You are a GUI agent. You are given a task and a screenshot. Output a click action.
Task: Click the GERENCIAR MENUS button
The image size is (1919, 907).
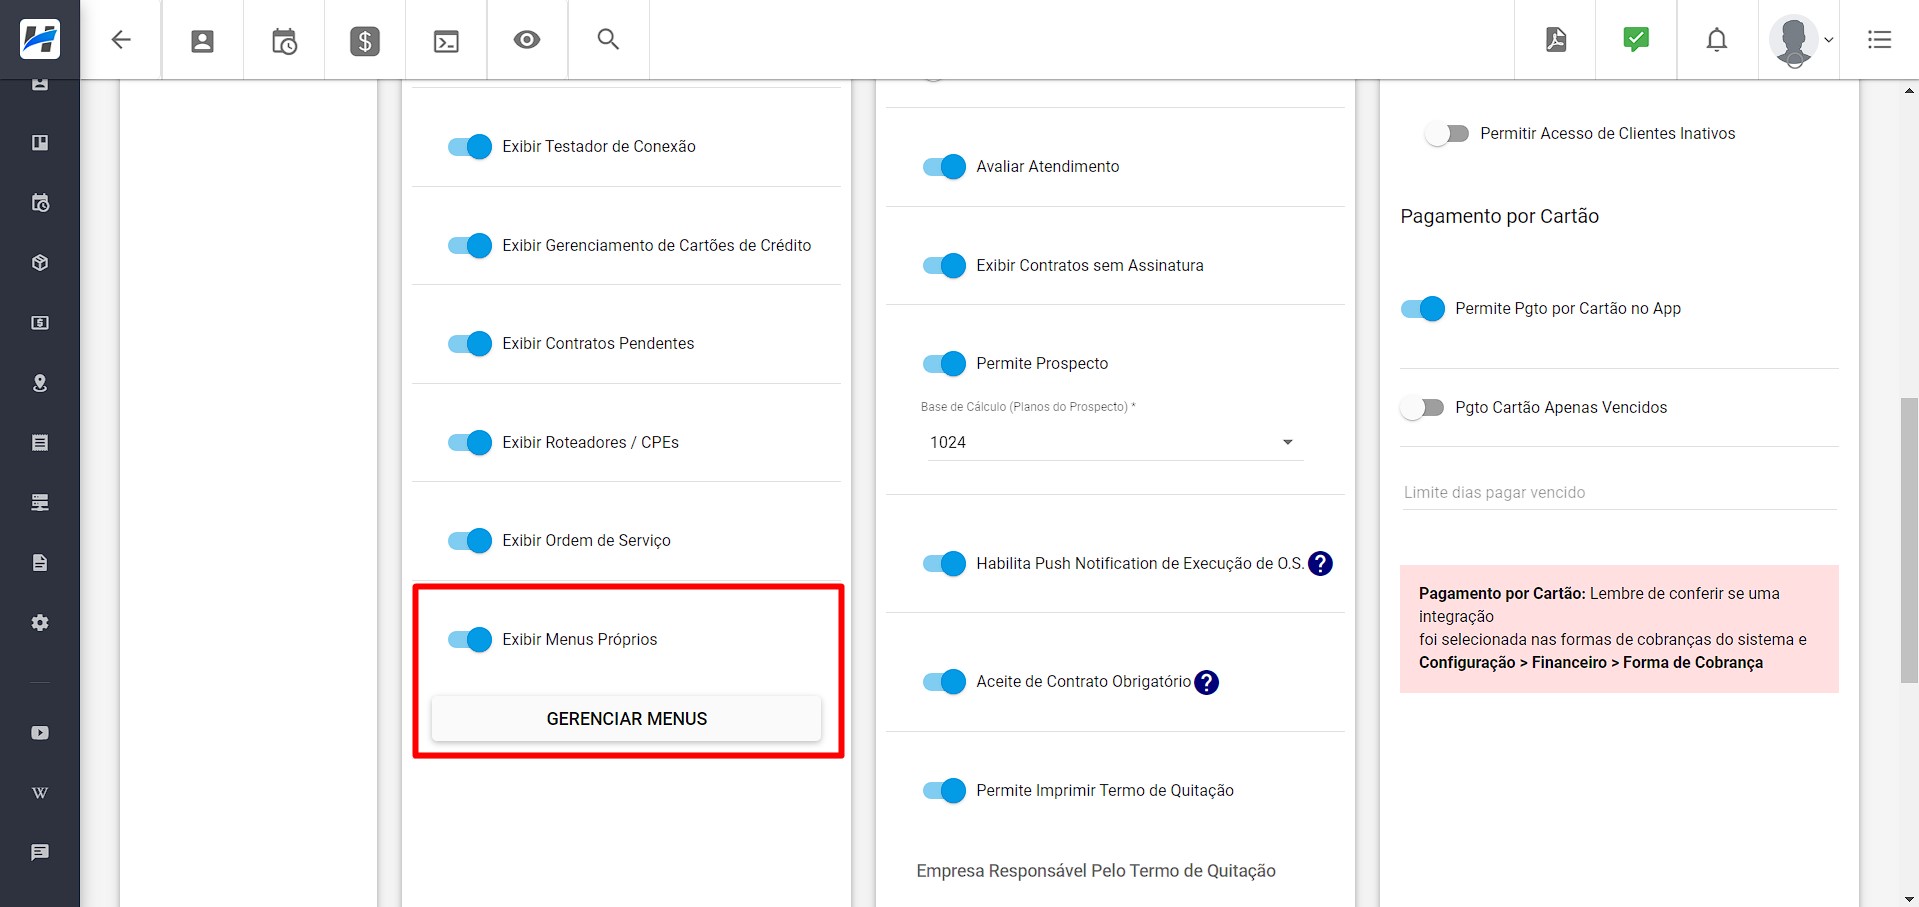(x=626, y=719)
